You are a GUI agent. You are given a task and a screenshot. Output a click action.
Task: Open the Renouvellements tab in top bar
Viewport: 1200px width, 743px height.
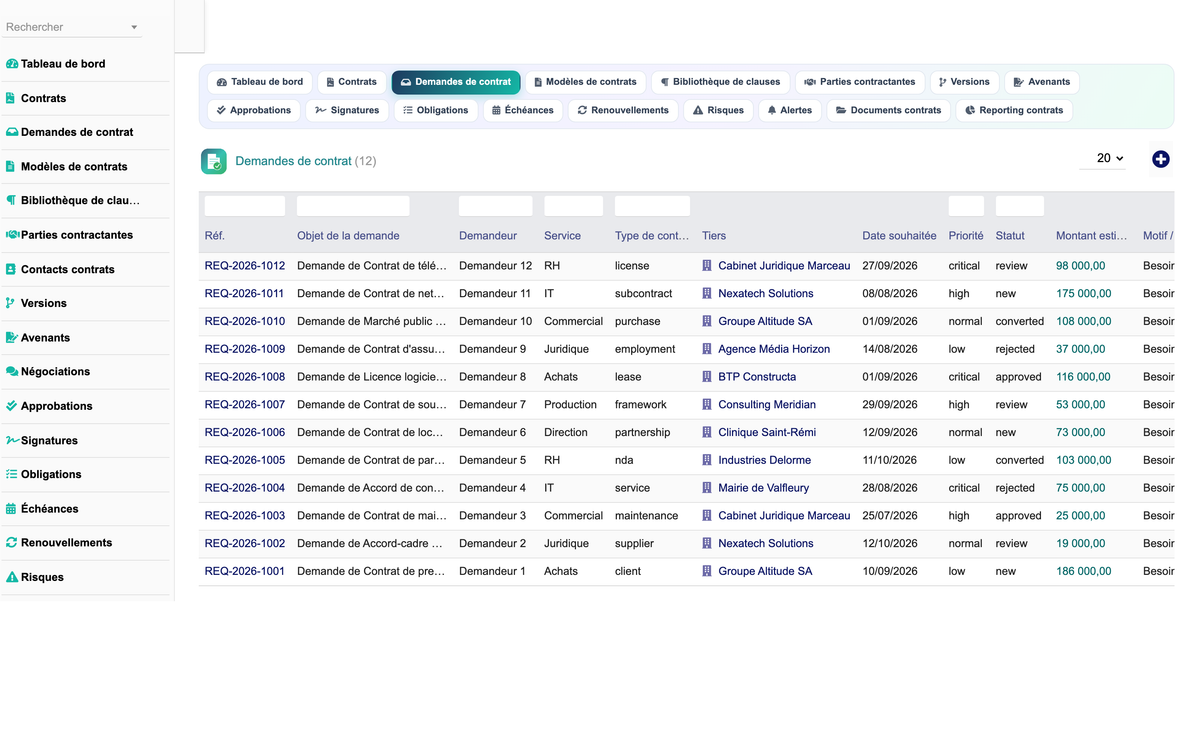point(623,110)
